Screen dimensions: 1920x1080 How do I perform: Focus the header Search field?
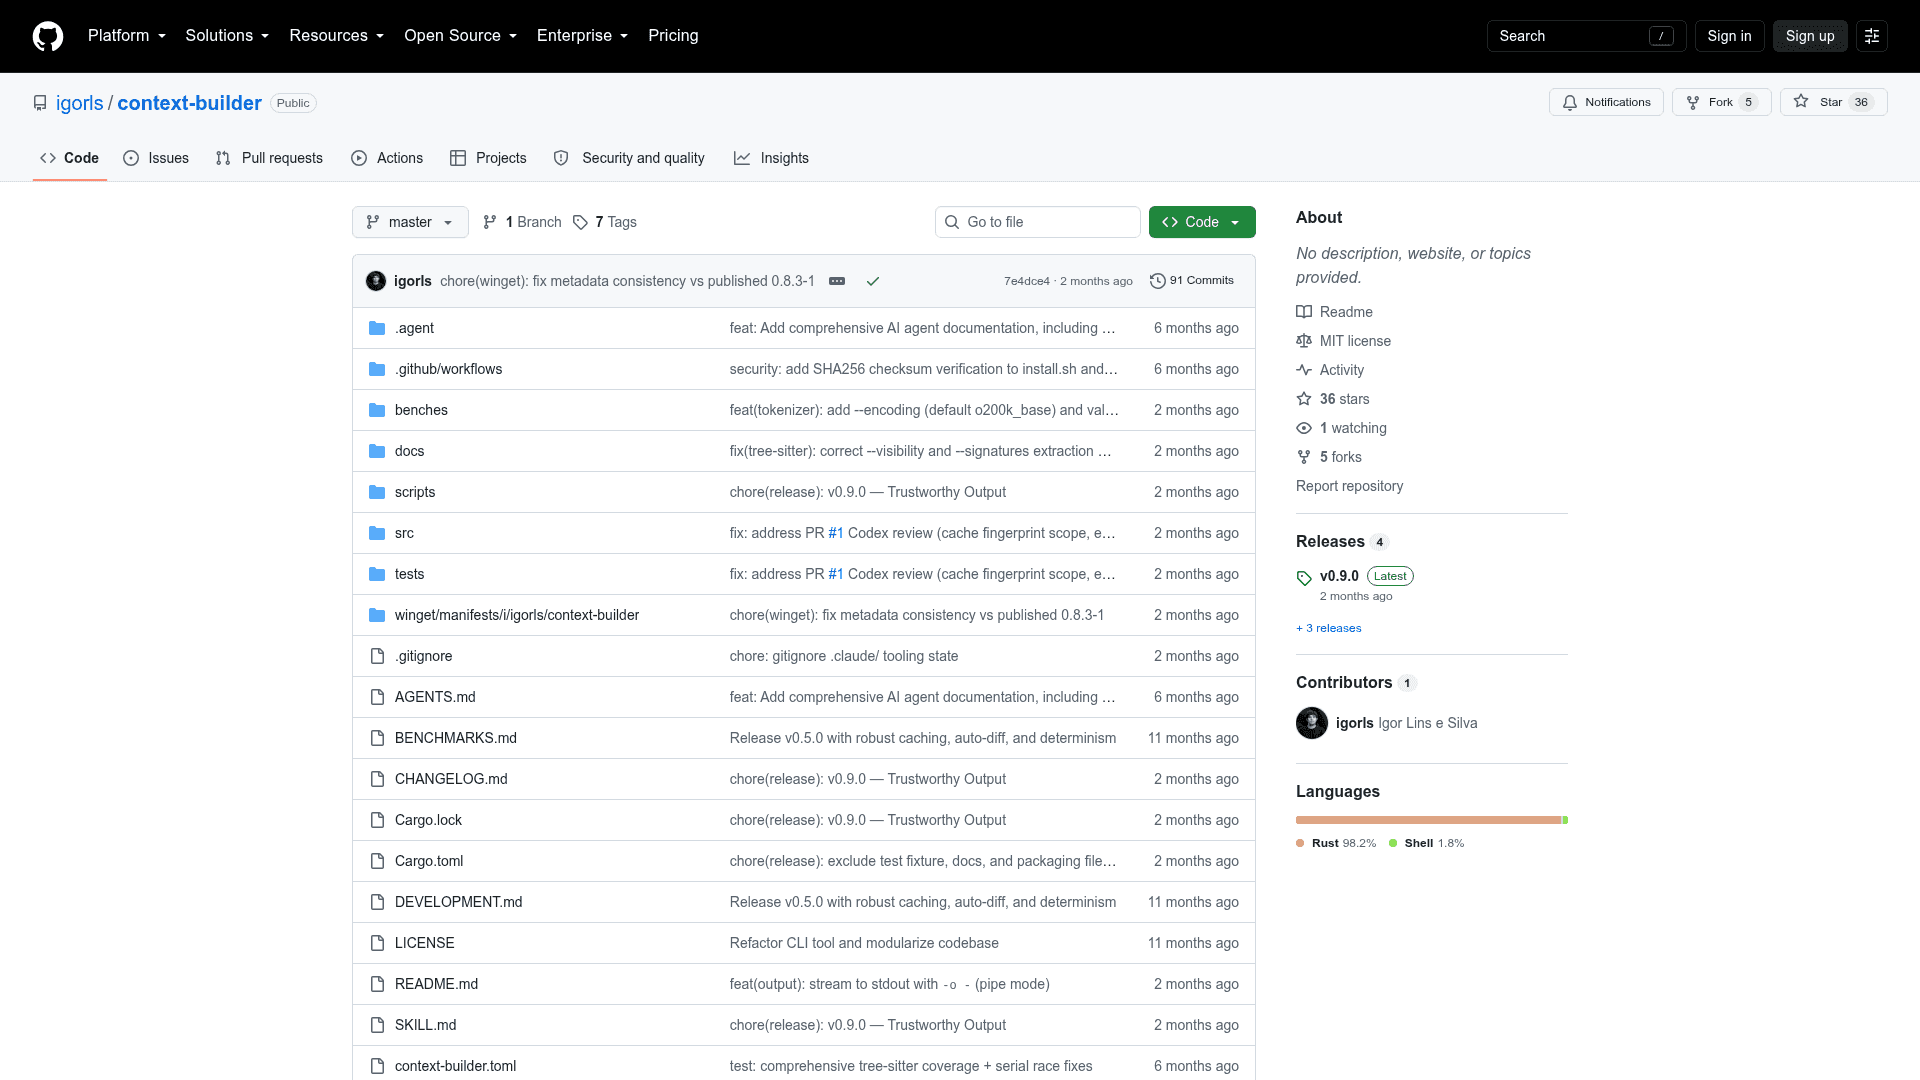point(1586,36)
